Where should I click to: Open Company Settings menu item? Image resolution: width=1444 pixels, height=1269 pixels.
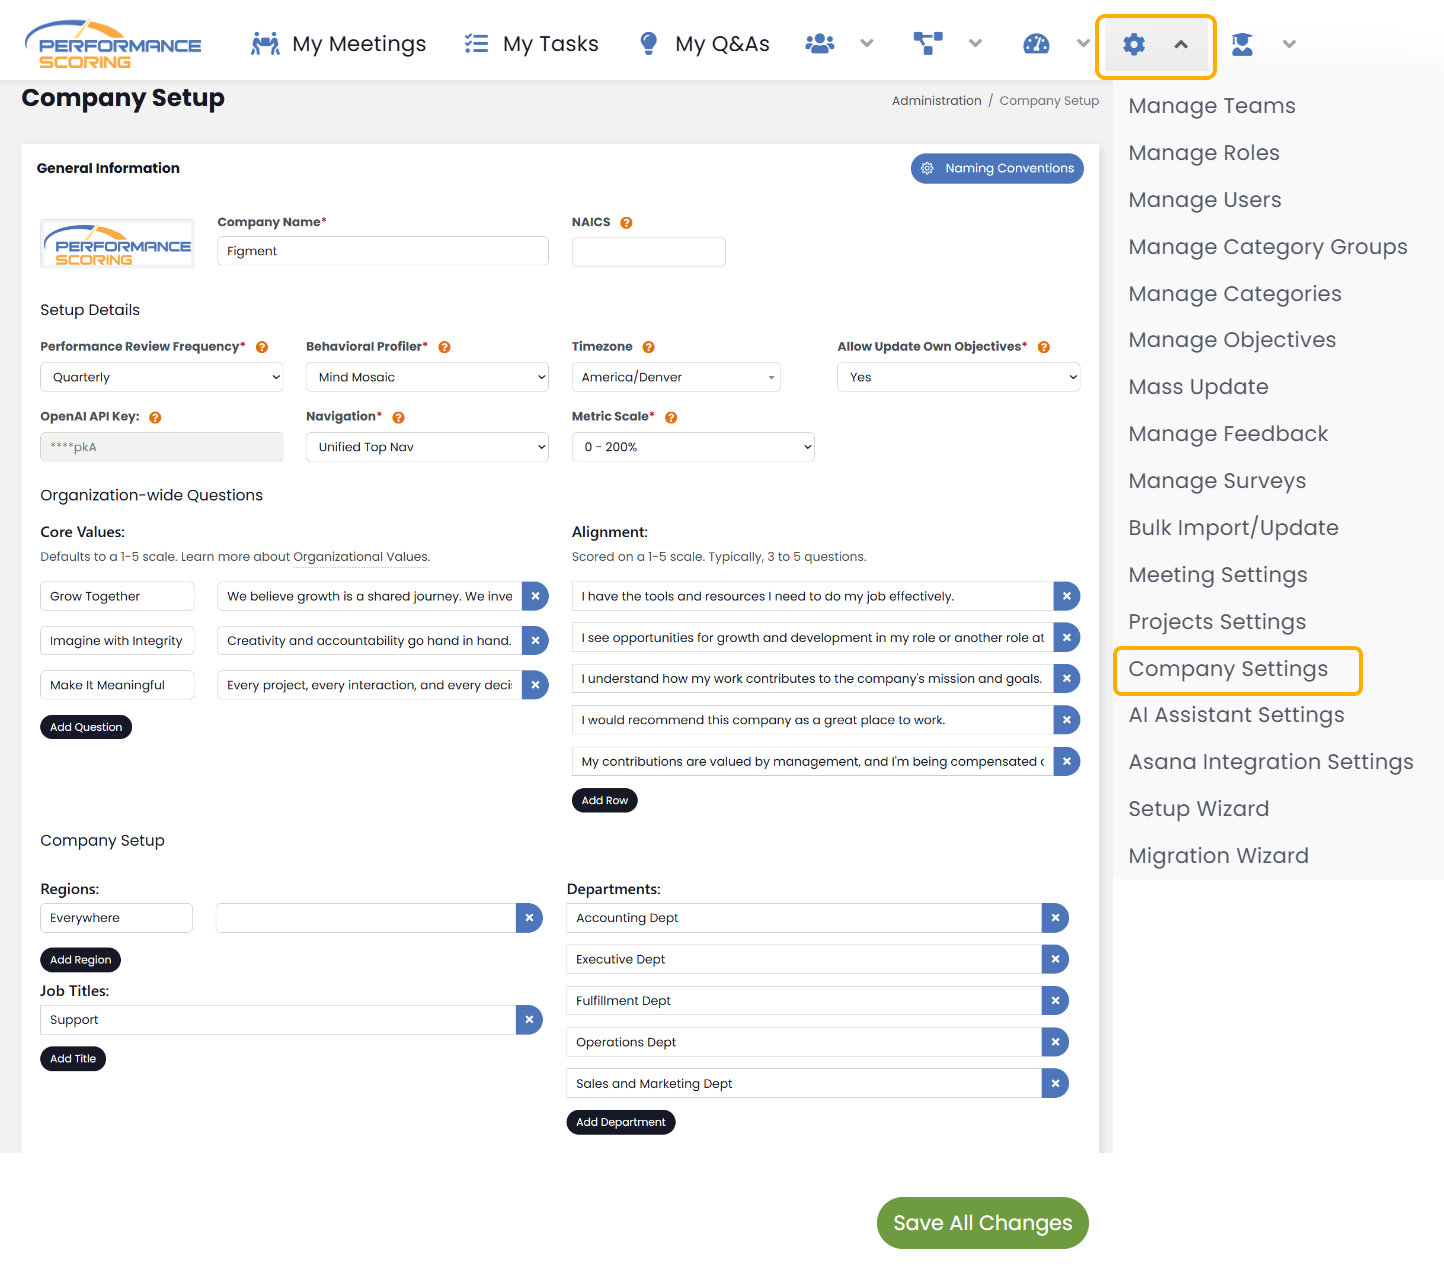pyautogui.click(x=1227, y=669)
